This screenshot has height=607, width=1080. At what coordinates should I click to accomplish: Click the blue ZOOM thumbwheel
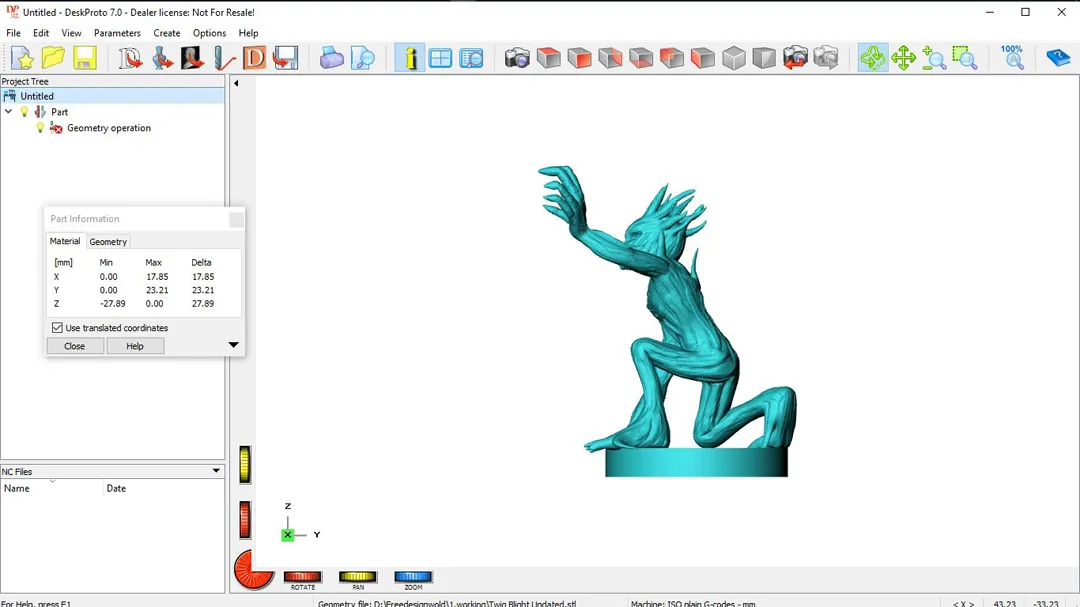(413, 577)
